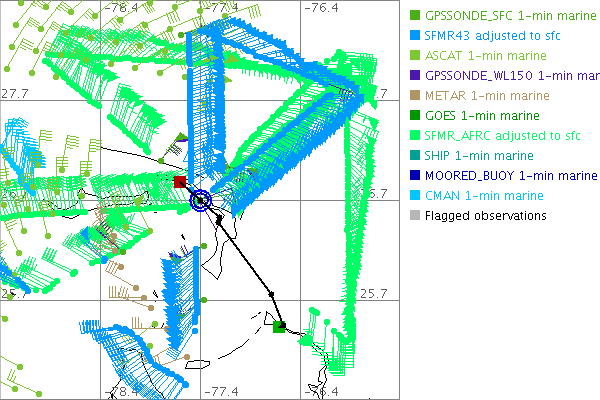Click the ASCAT legend color square

[414, 56]
